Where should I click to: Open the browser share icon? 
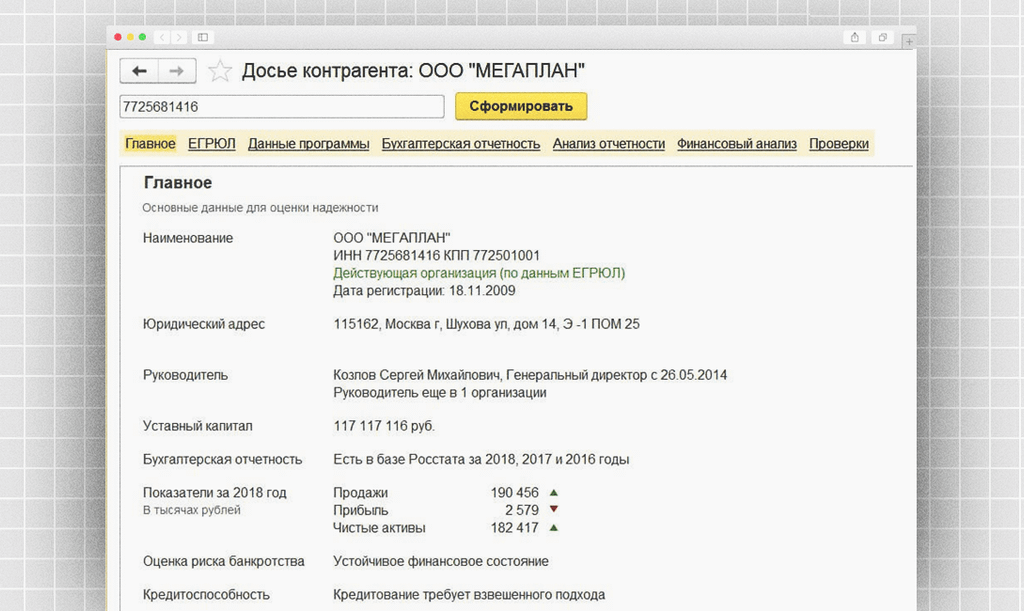click(855, 37)
